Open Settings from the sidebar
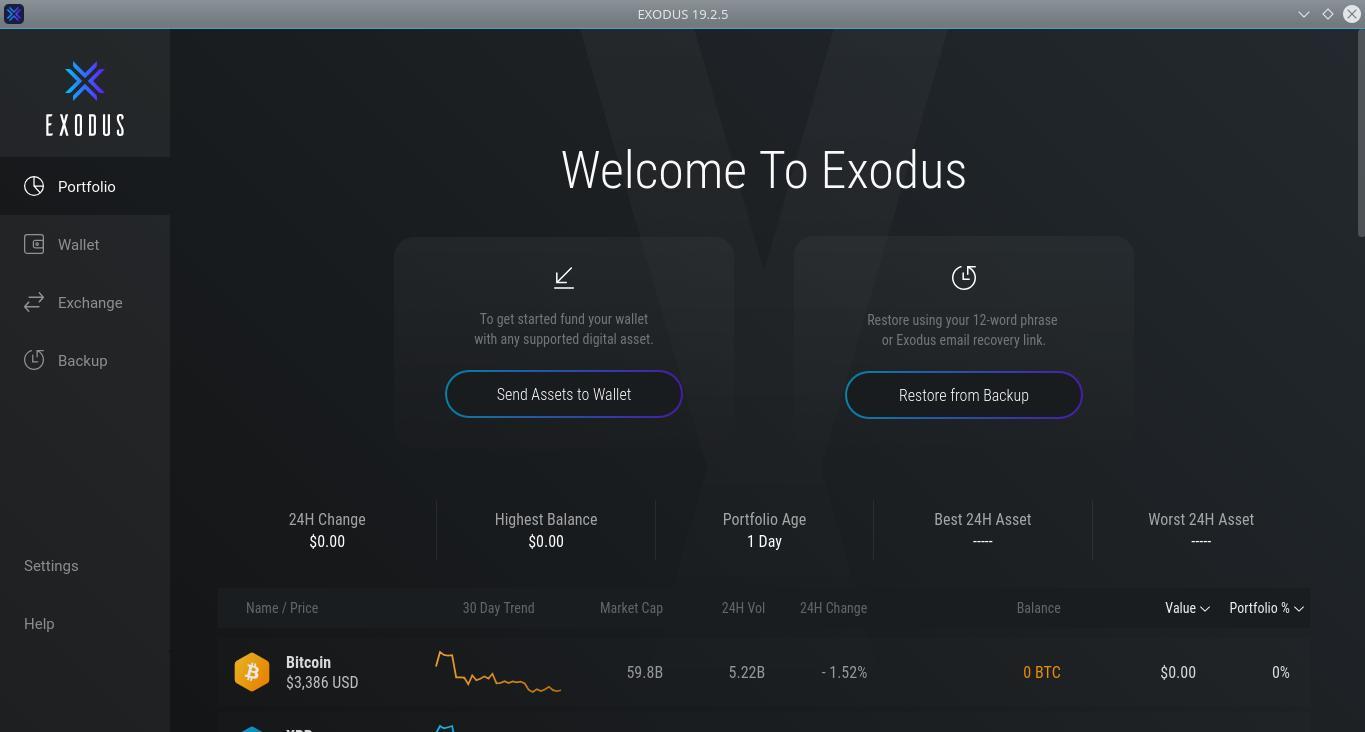Image resolution: width=1365 pixels, height=732 pixels. 51,566
